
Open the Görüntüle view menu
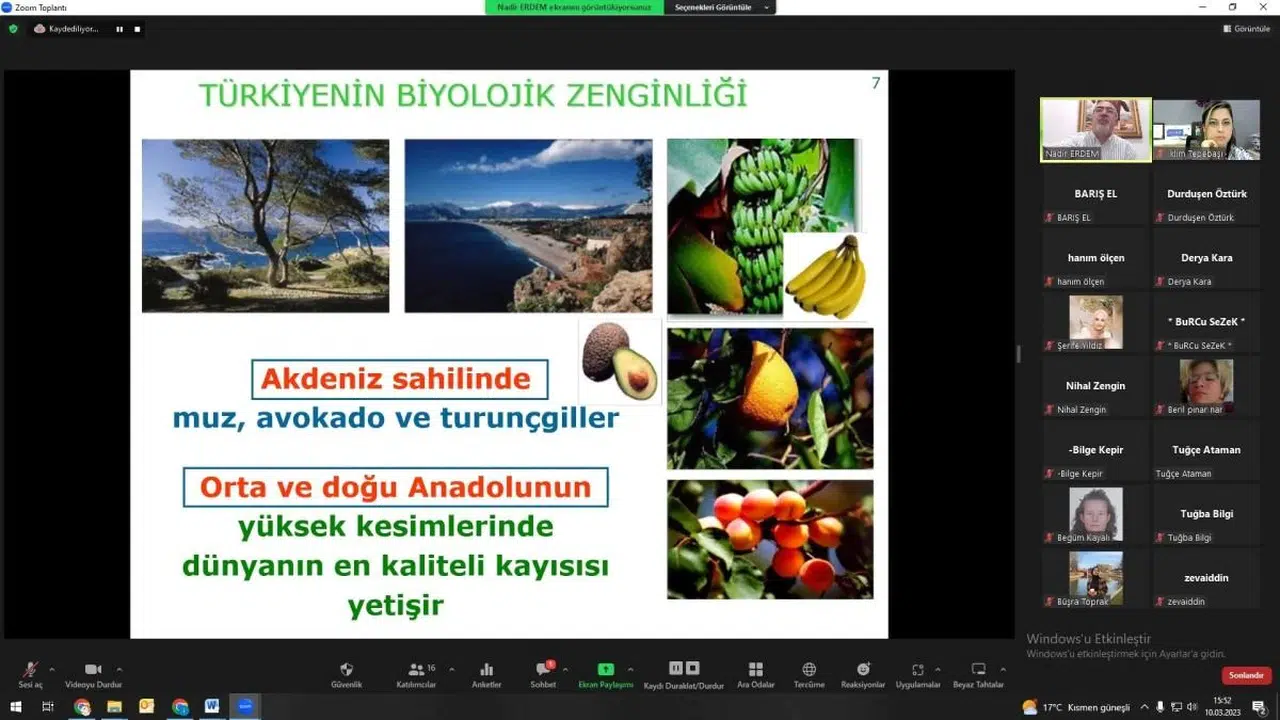point(1246,29)
